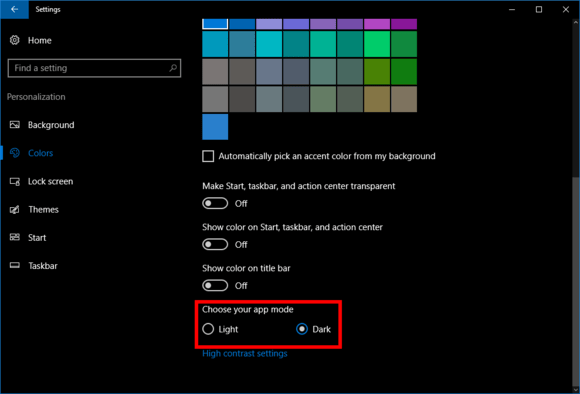Select the Dark app mode
Viewport: 580px width, 394px height.
tap(302, 329)
